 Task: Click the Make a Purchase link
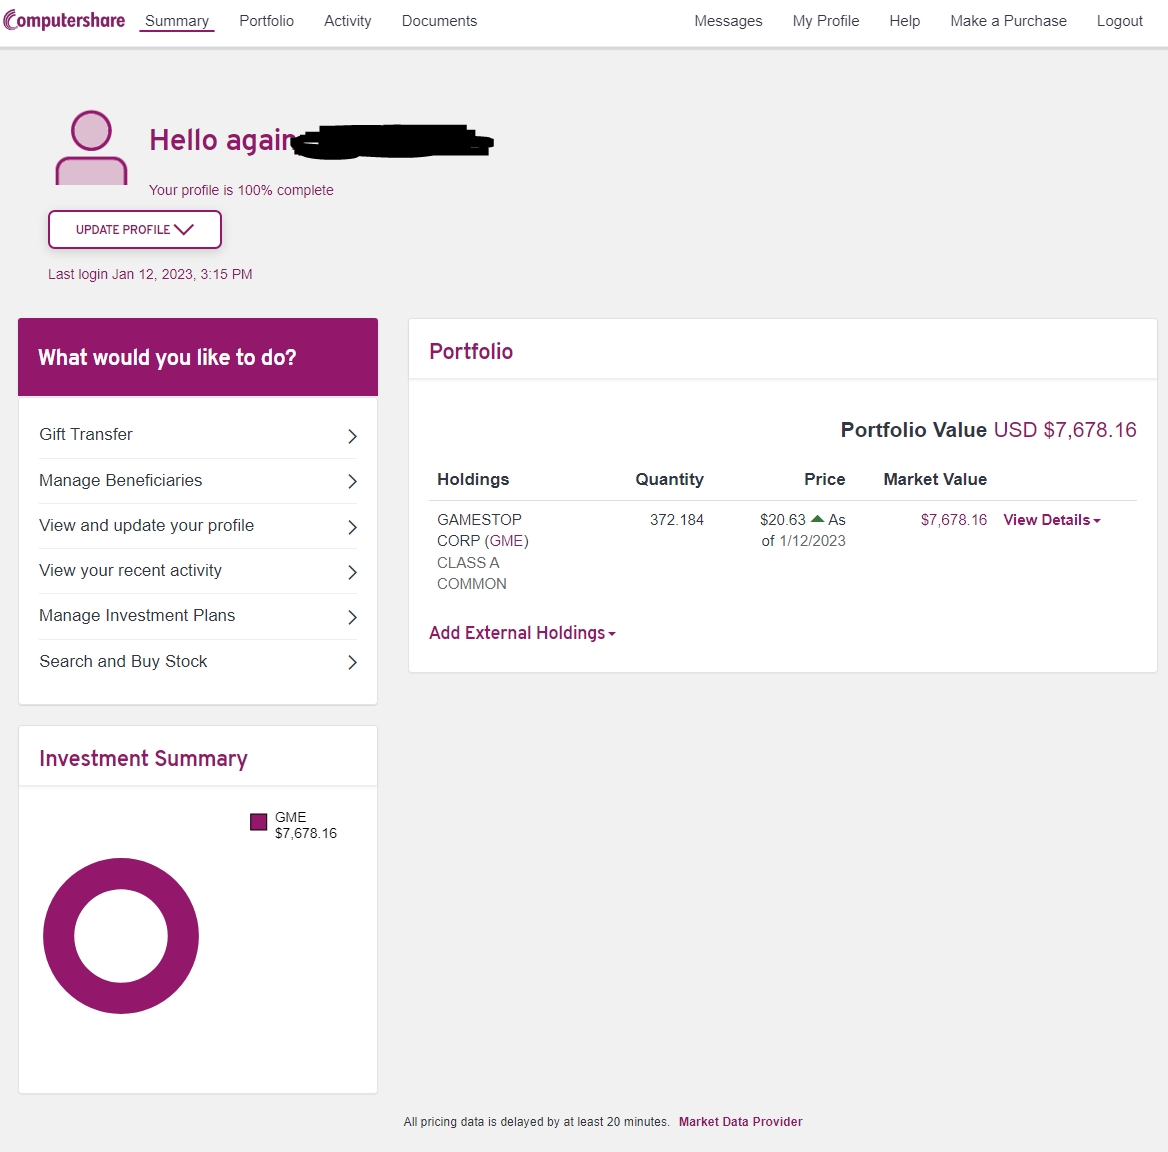[1008, 21]
